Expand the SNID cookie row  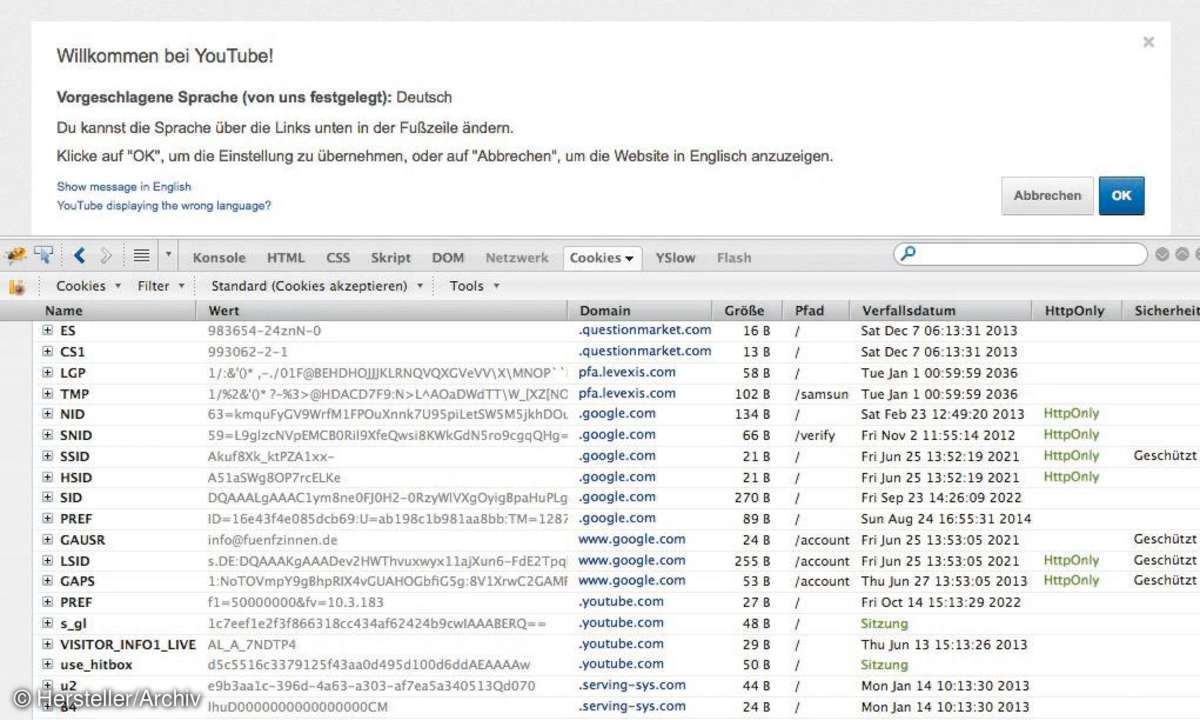[47, 435]
